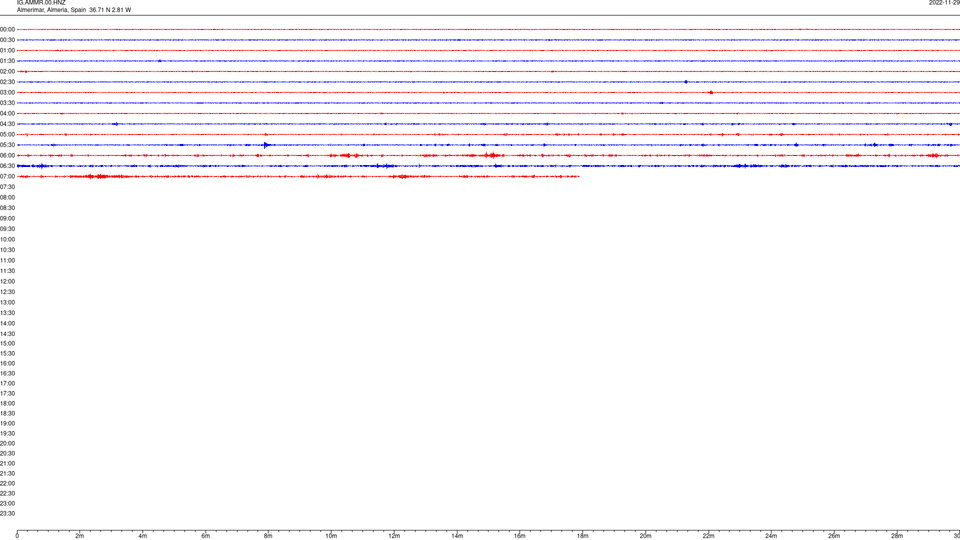Select the 16:00 time row label

click(7, 364)
